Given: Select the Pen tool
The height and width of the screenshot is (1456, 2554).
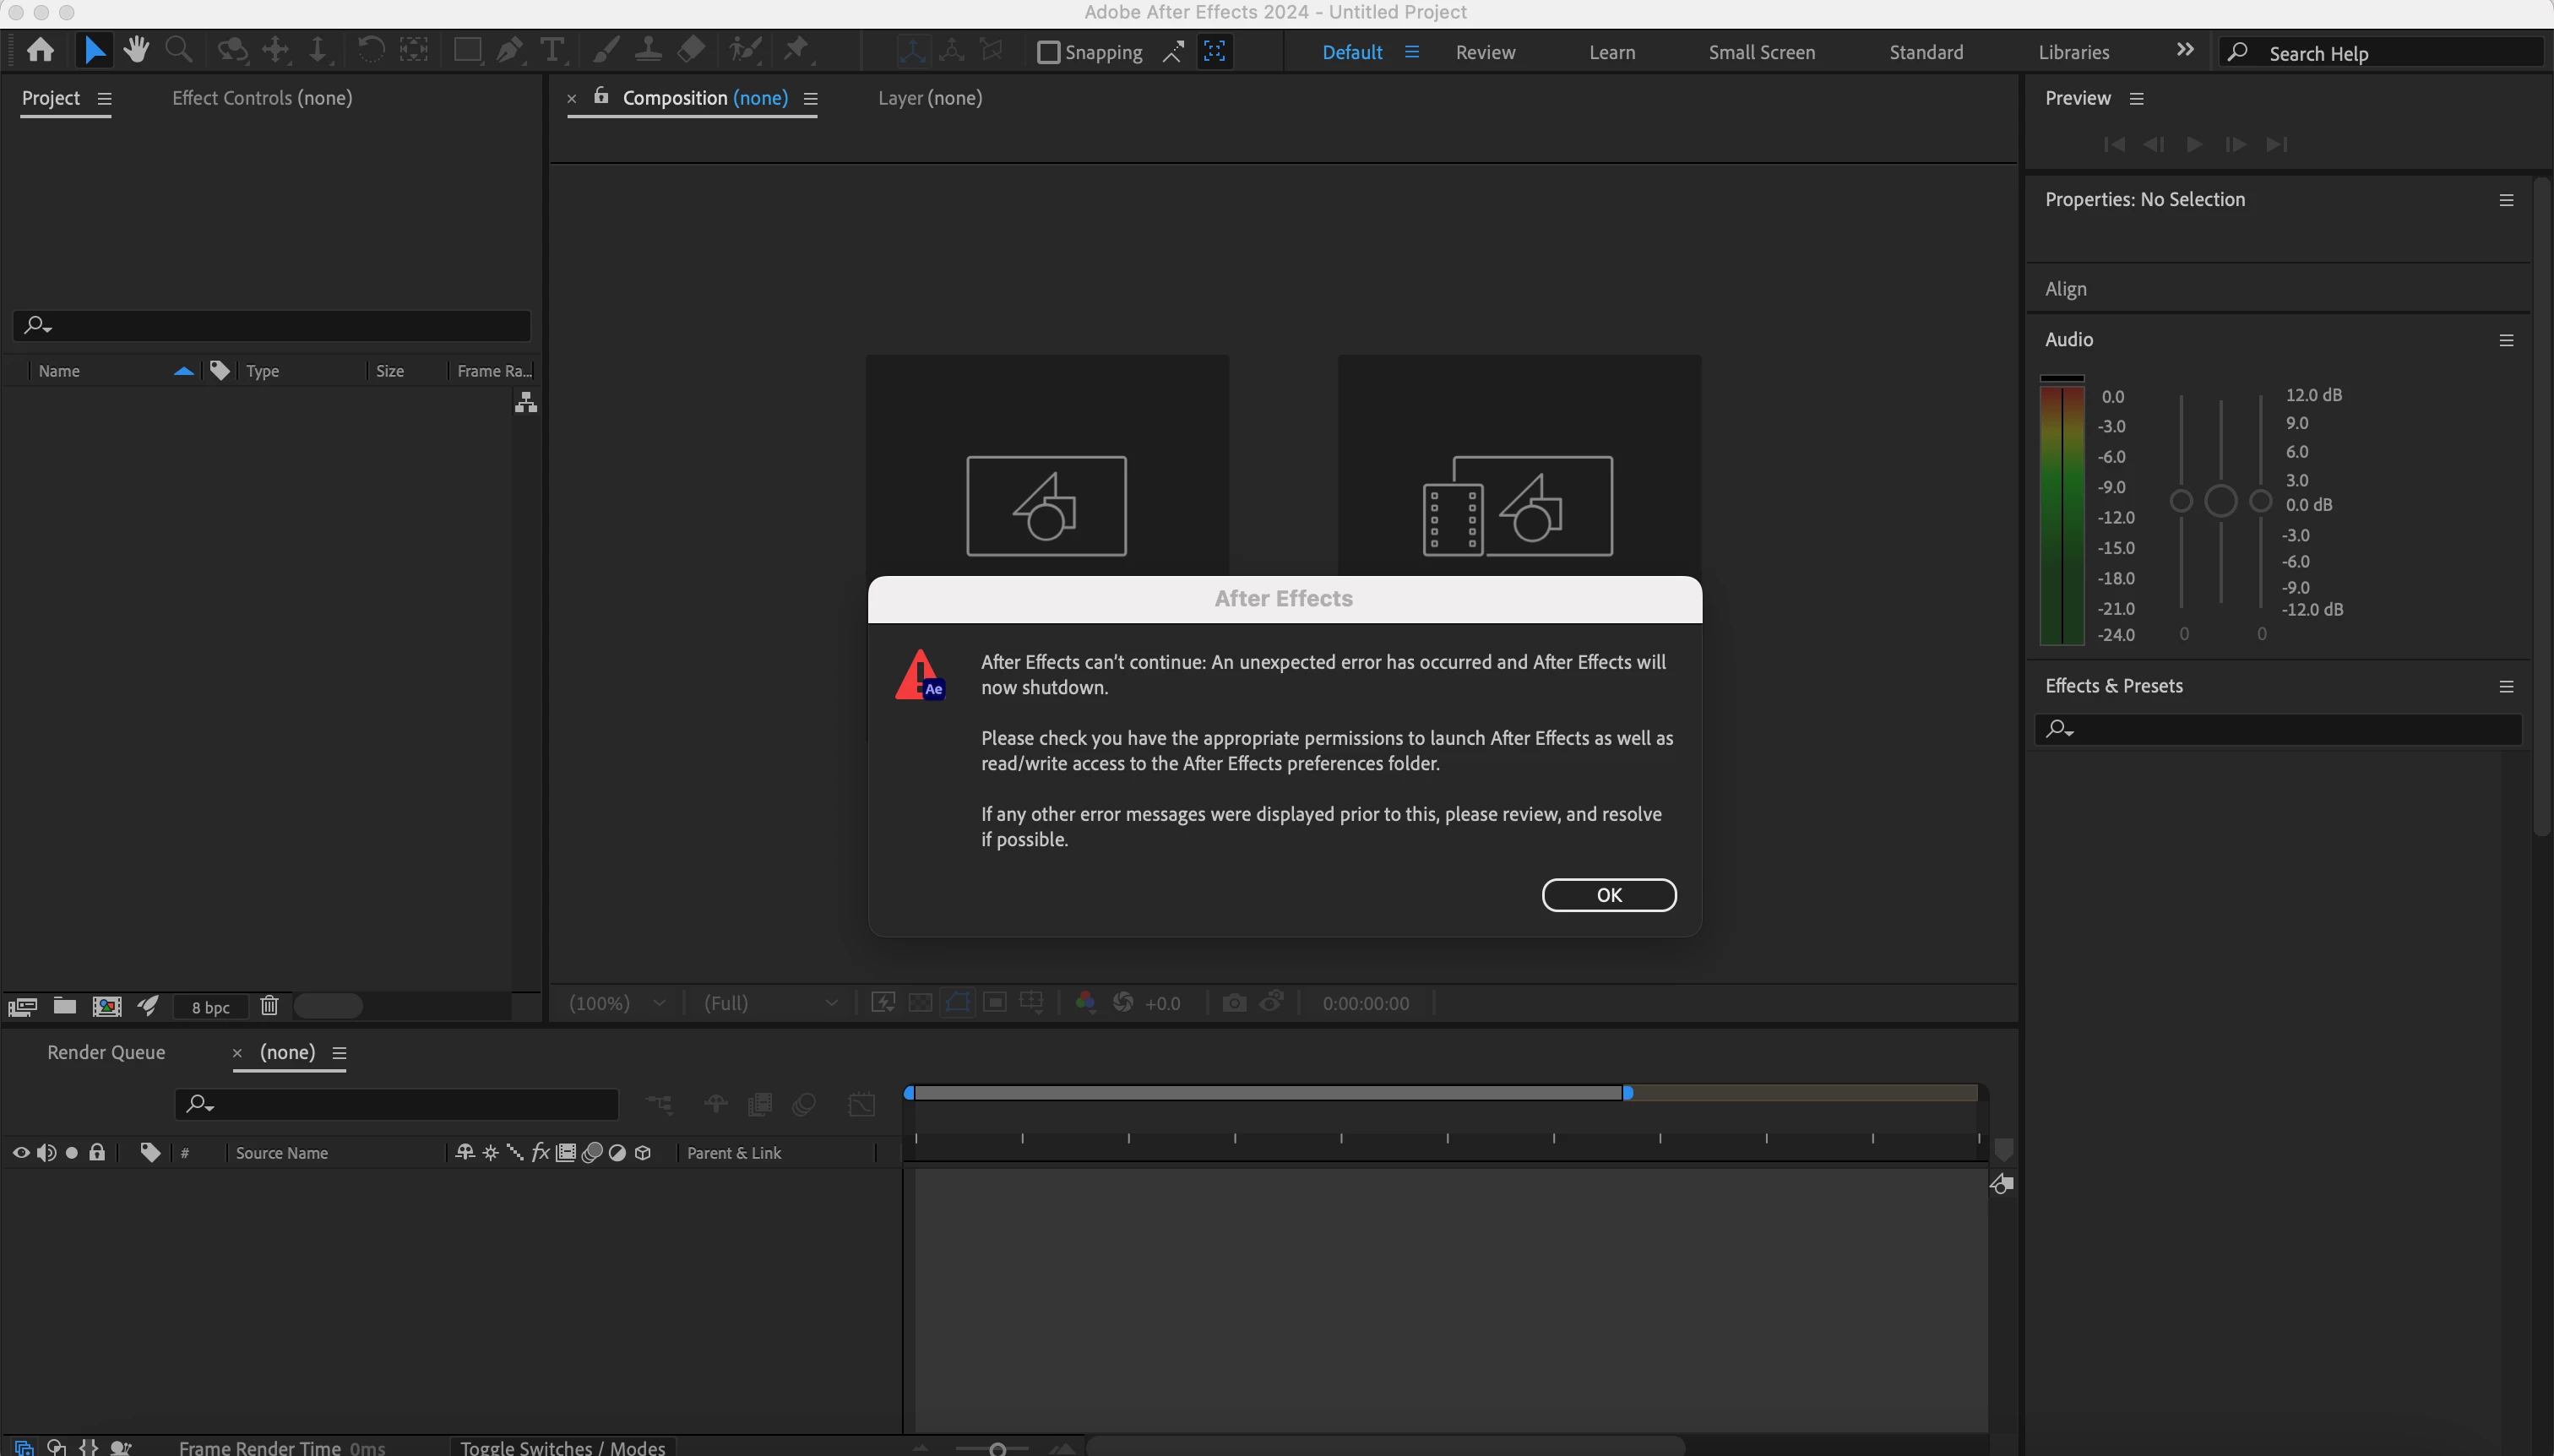Looking at the screenshot, I should 509,49.
